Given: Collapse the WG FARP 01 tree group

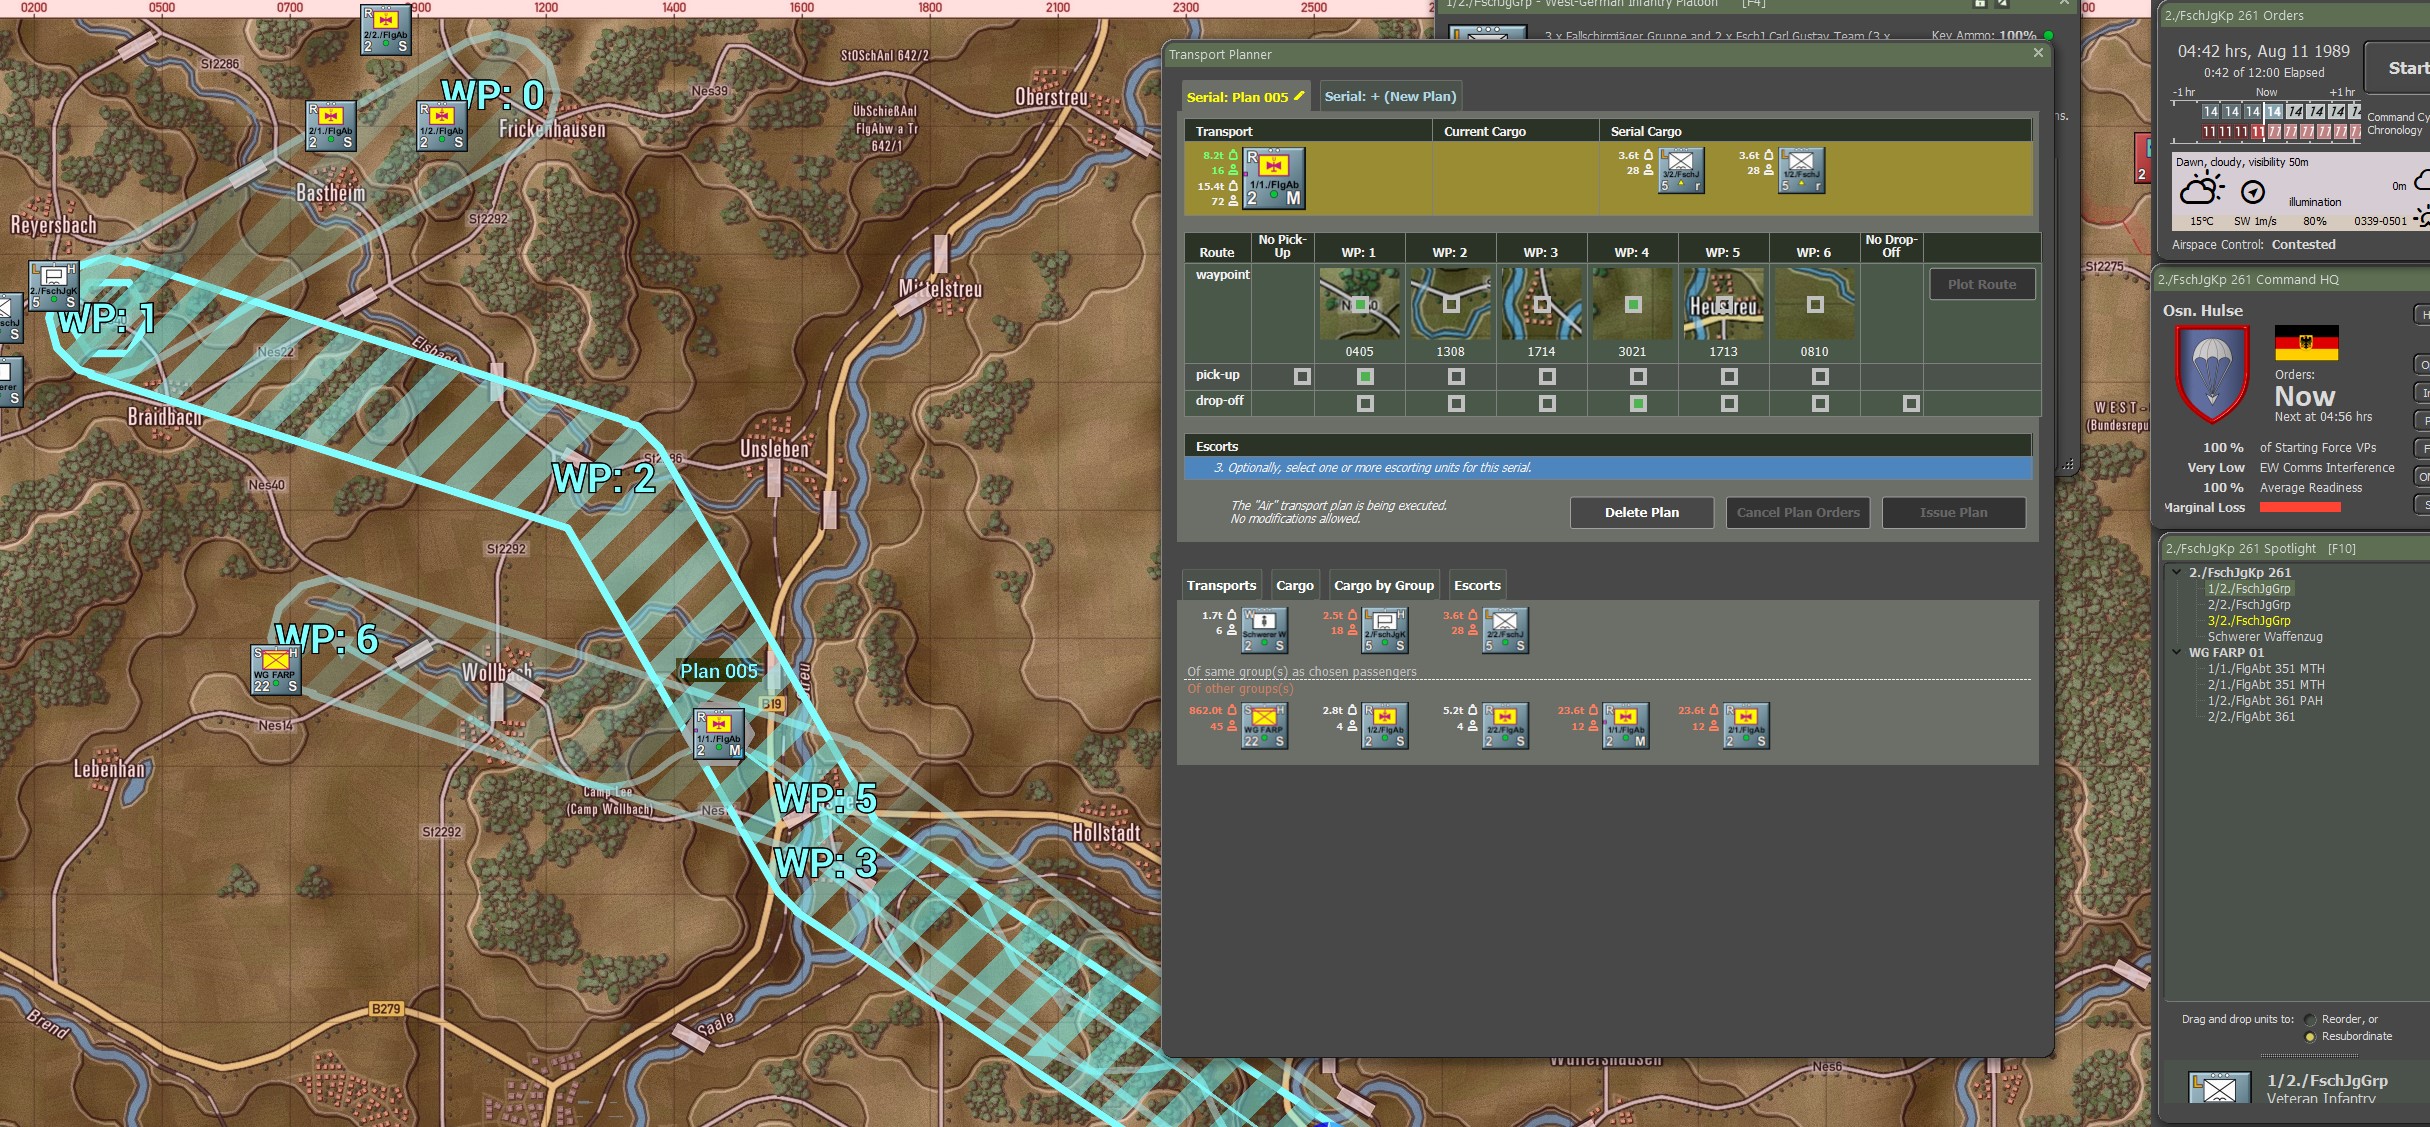Looking at the screenshot, I should 2176,652.
